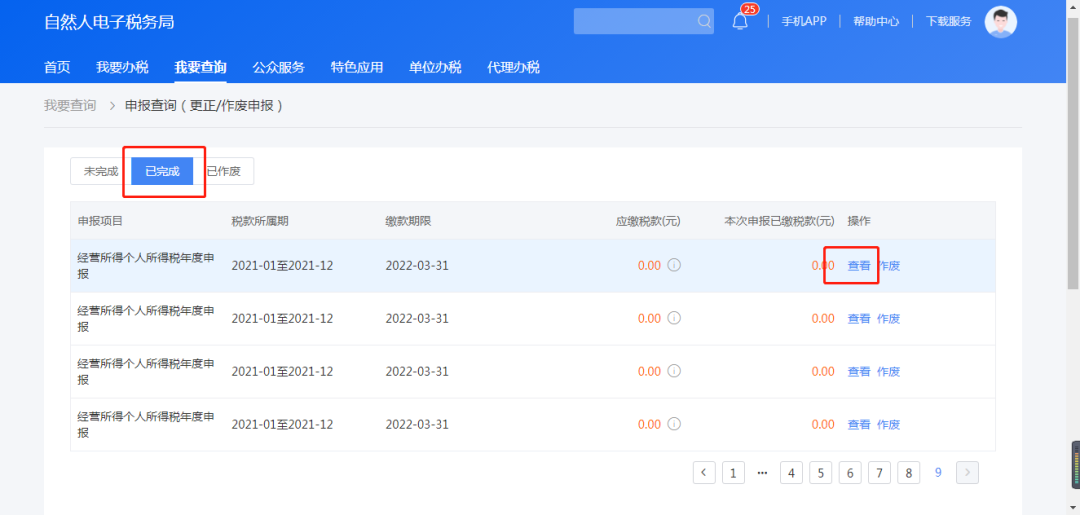This screenshot has height=515, width=1080.
Task: Open 帮助中心 link
Action: 876,21
